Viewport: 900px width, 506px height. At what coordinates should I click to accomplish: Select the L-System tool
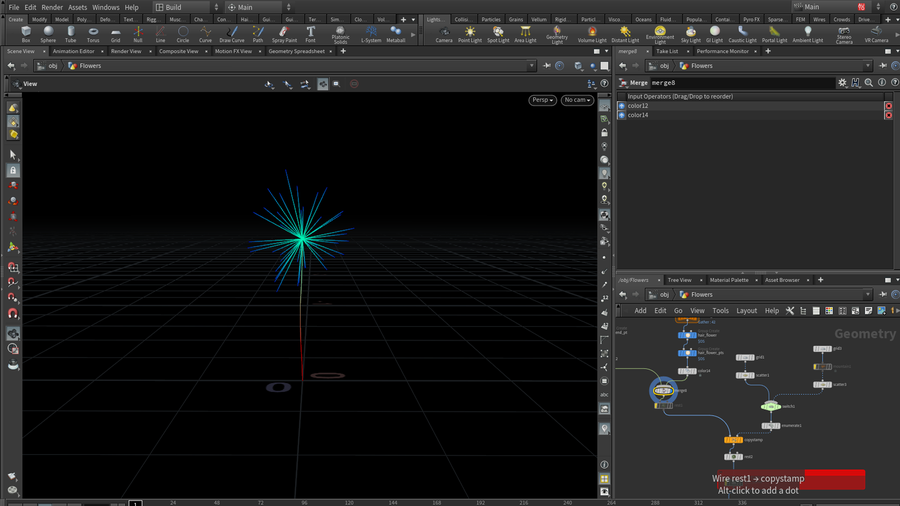(371, 34)
